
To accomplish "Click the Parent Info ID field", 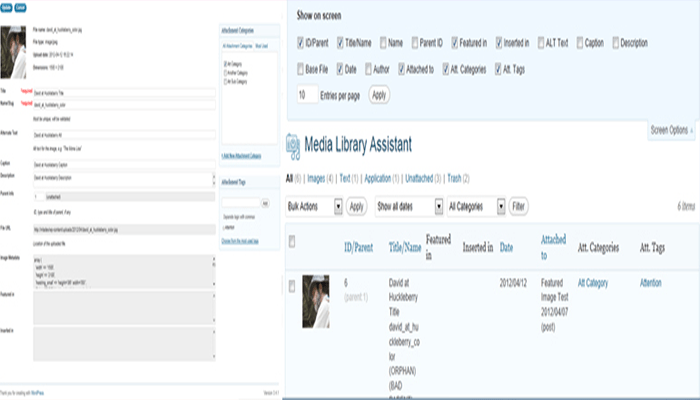I will pyautogui.click(x=39, y=197).
